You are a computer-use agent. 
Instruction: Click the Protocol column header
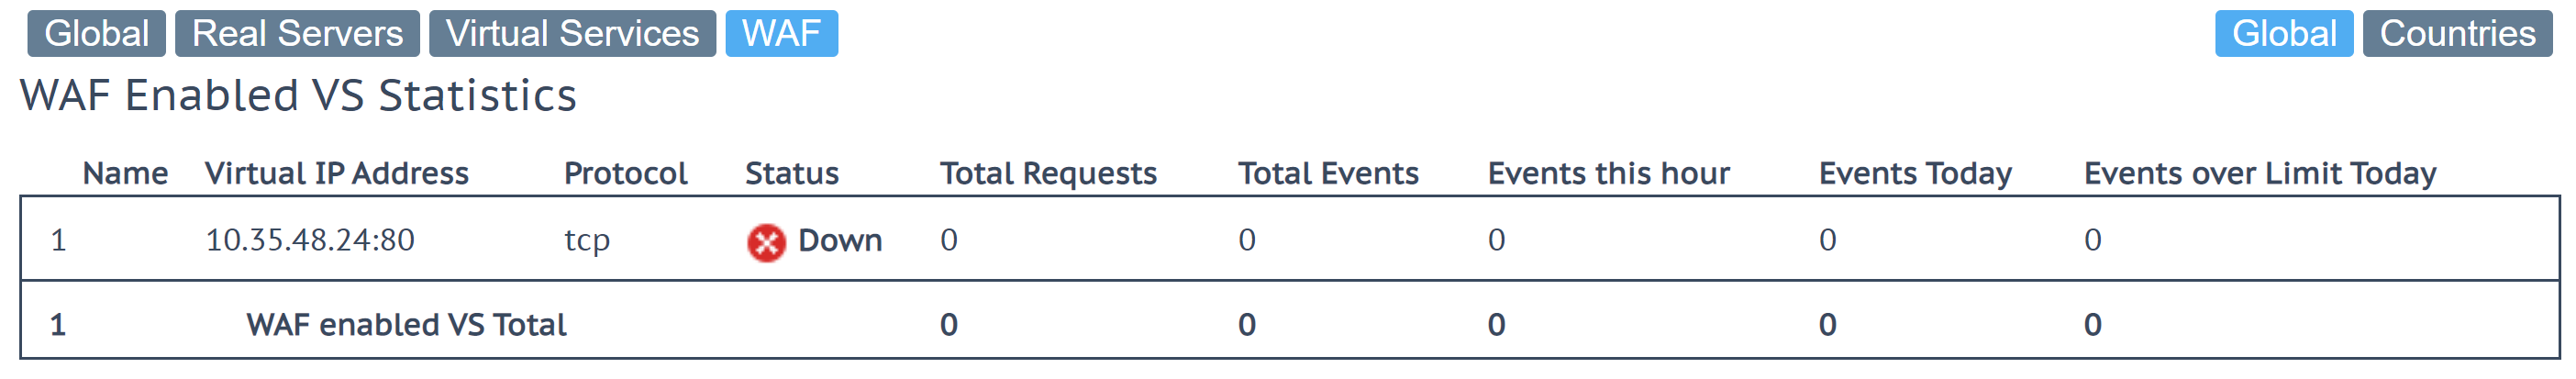click(x=626, y=173)
